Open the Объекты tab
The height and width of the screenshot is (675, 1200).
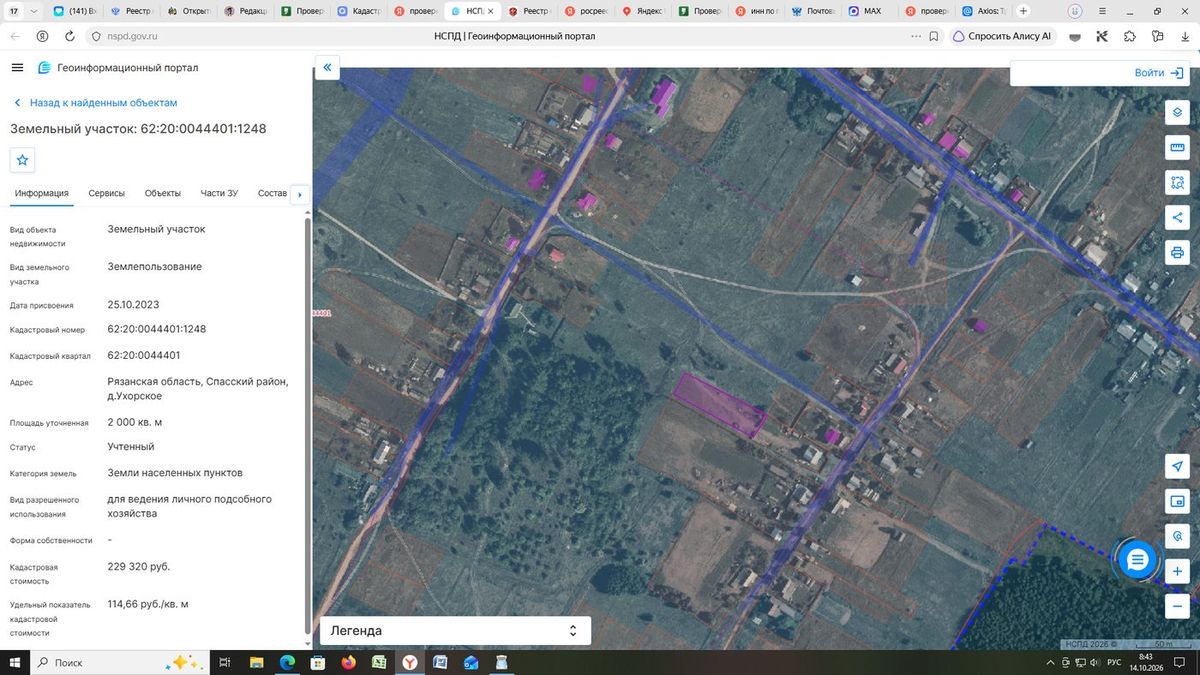[x=163, y=193]
